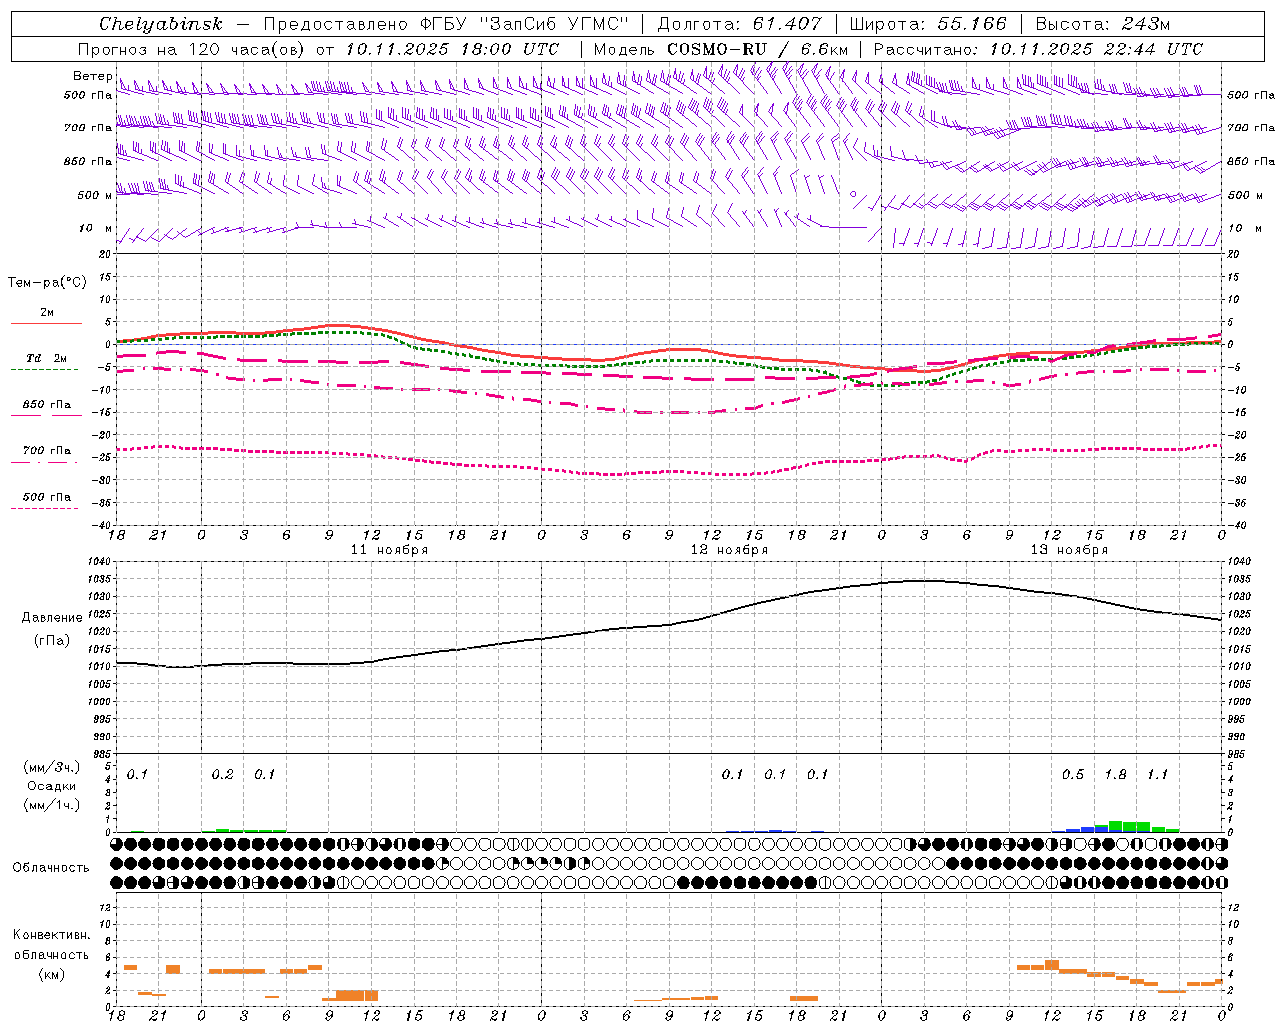Screen dimensions: 1280x1024
Task: Click the (гПа) pressure unit label
Action: [52, 640]
